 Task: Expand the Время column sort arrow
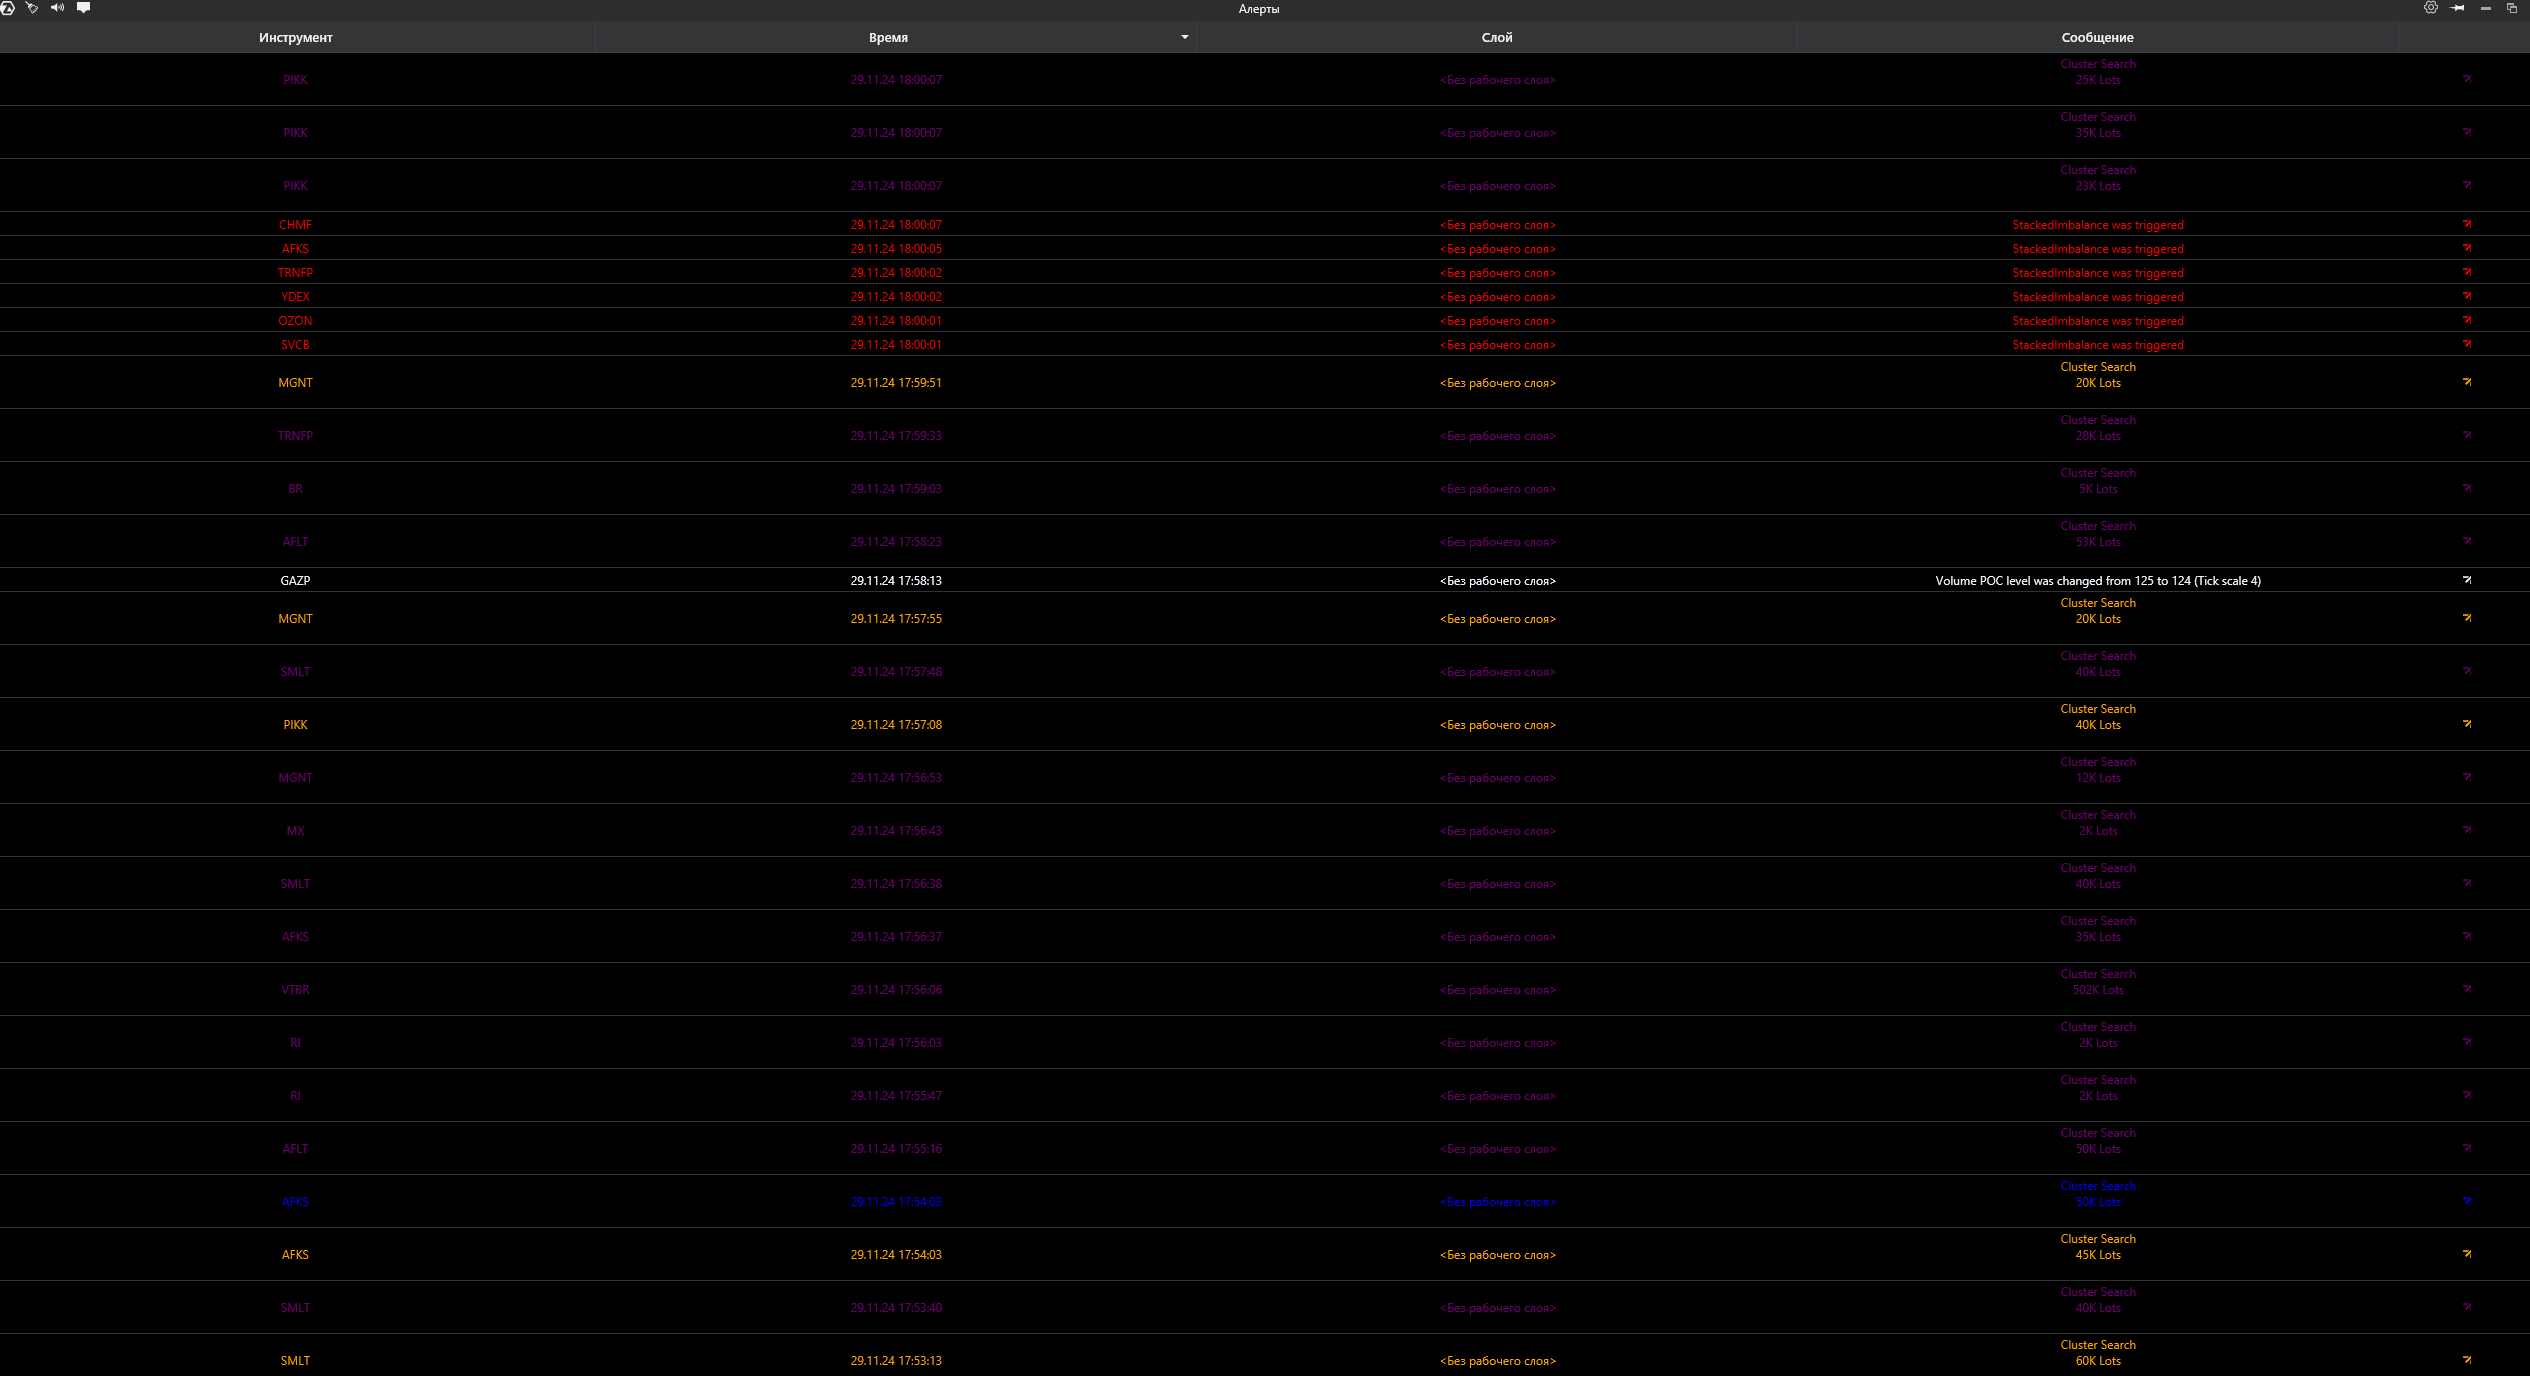[1184, 38]
